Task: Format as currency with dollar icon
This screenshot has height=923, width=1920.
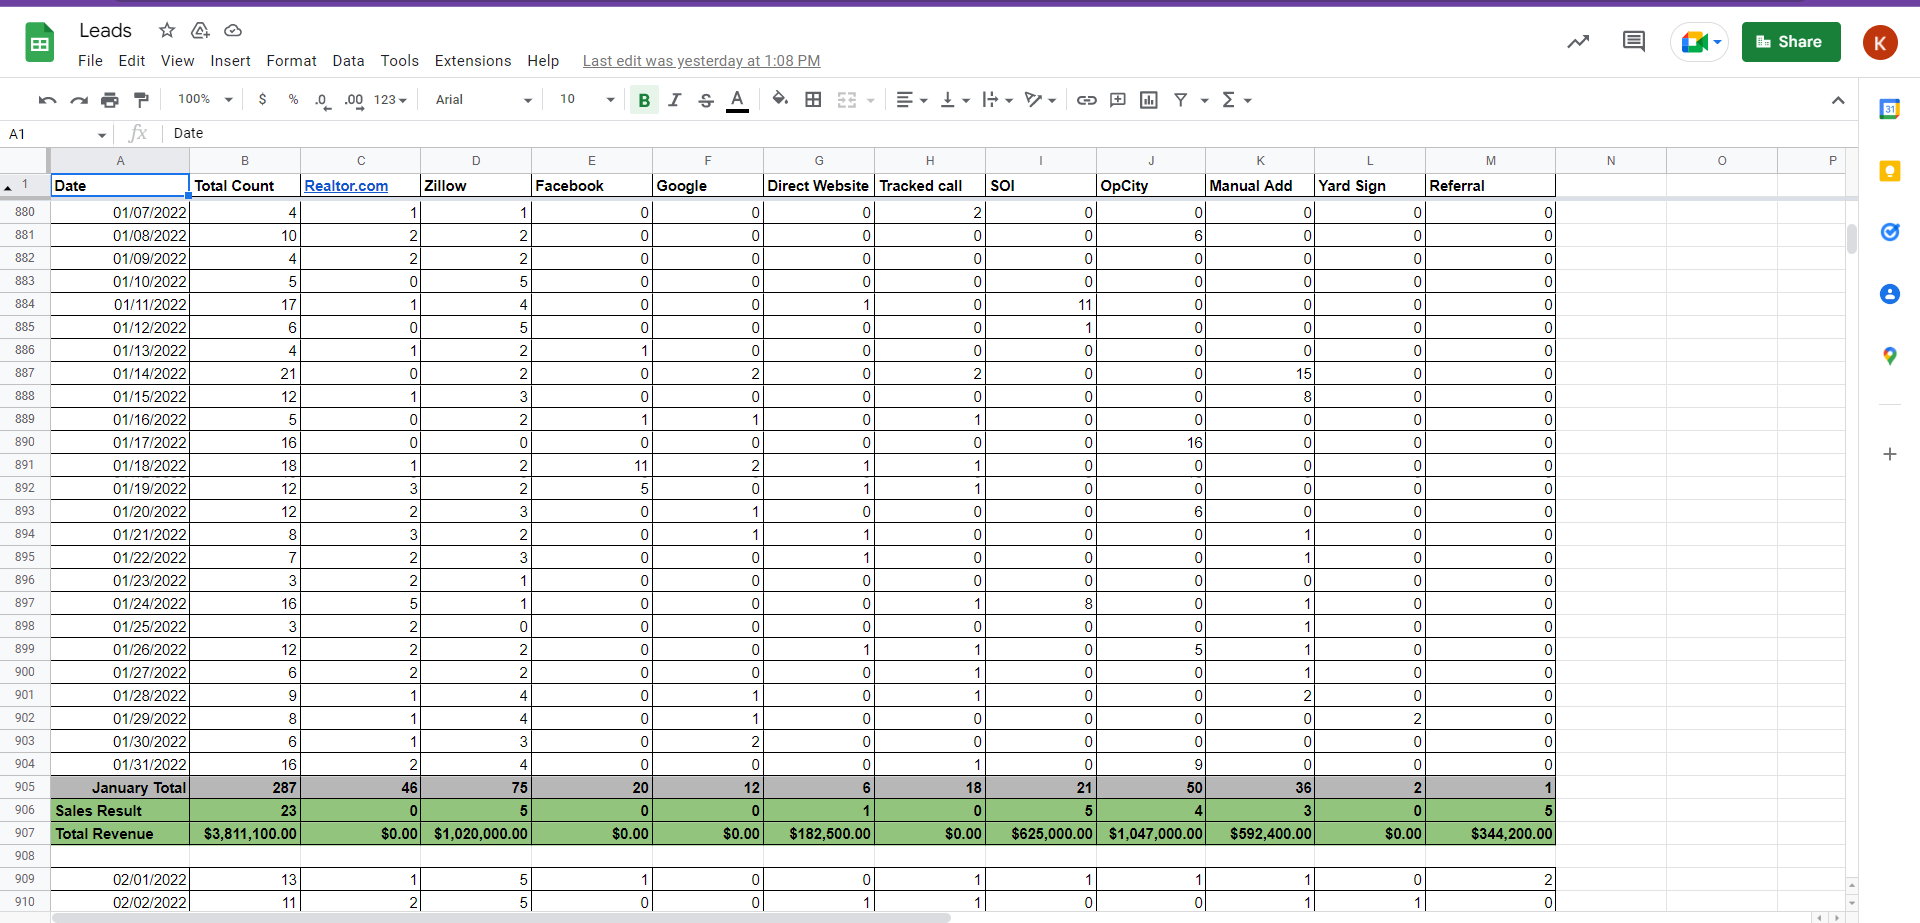Action: [262, 100]
